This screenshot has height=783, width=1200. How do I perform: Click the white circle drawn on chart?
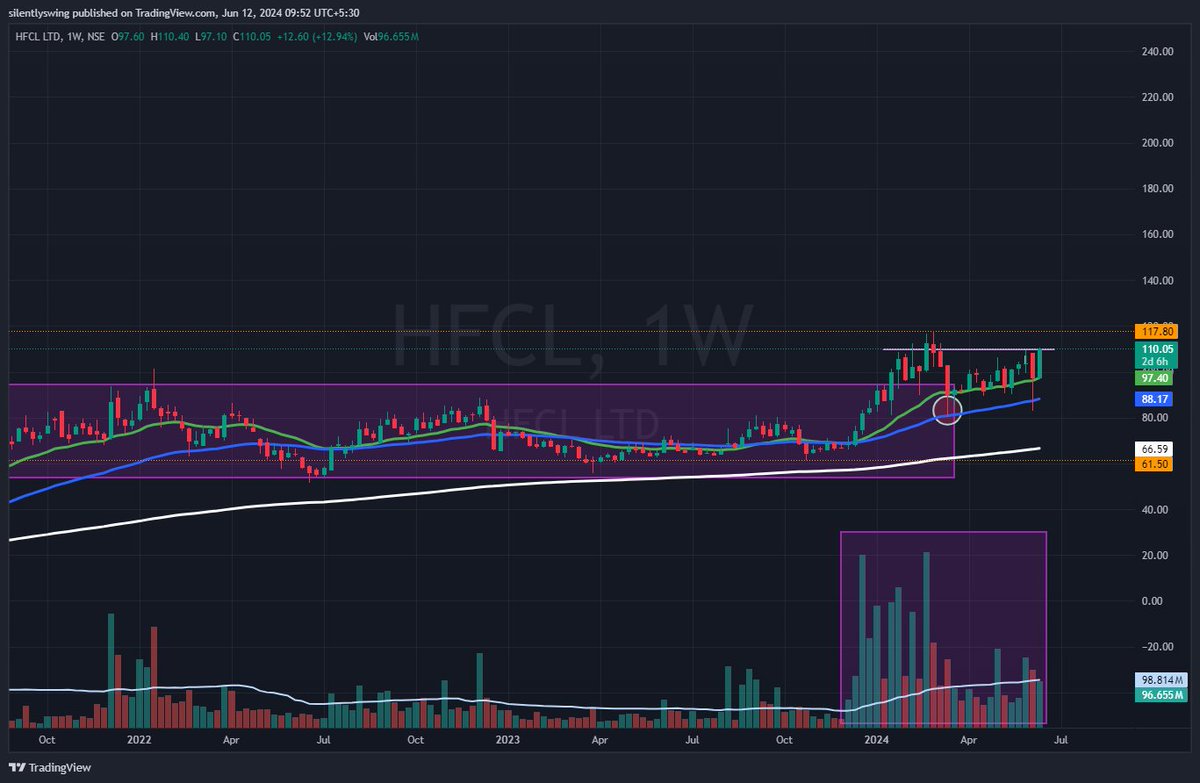tap(947, 408)
